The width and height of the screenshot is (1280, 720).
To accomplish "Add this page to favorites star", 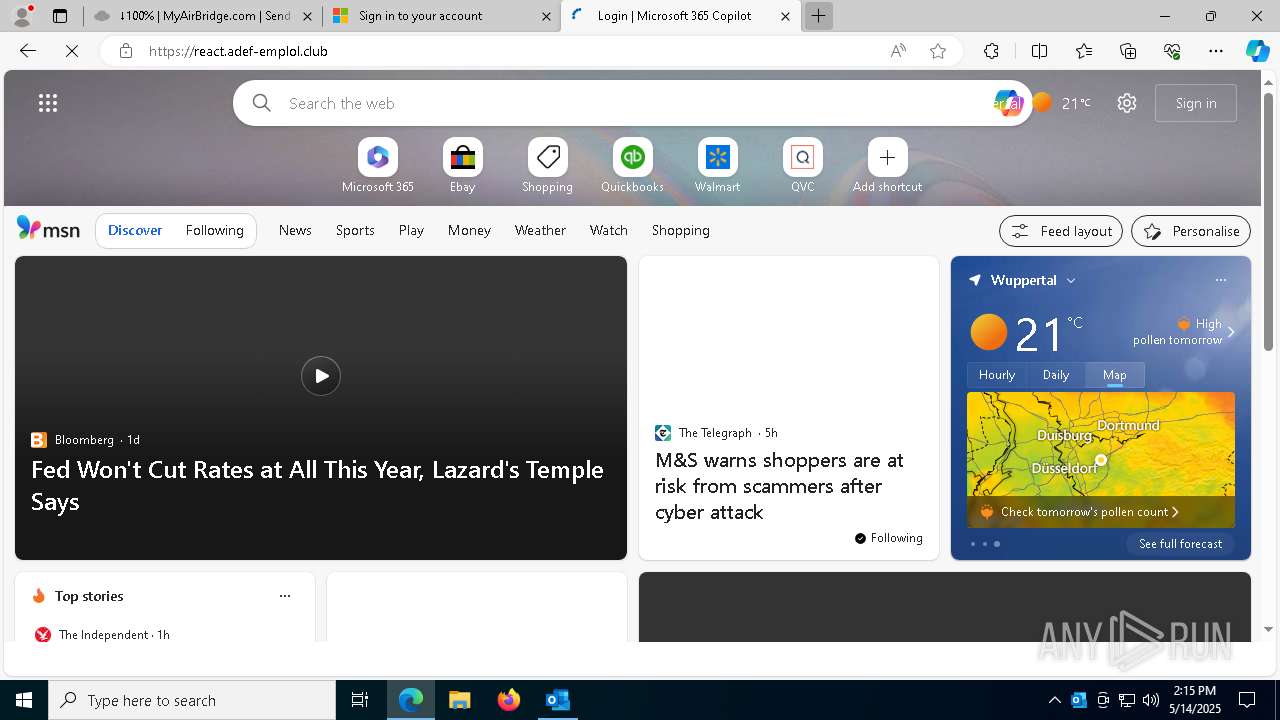I will click(938, 51).
